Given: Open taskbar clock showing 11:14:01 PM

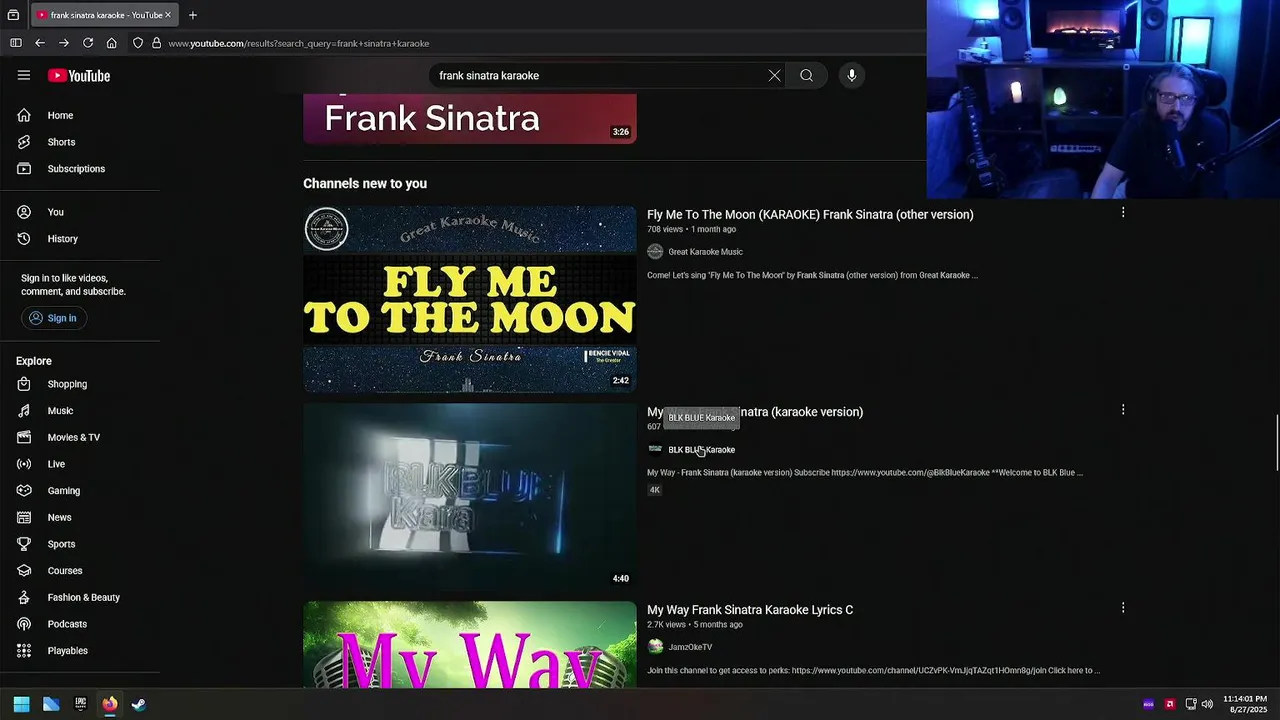Looking at the screenshot, I should 1245,704.
